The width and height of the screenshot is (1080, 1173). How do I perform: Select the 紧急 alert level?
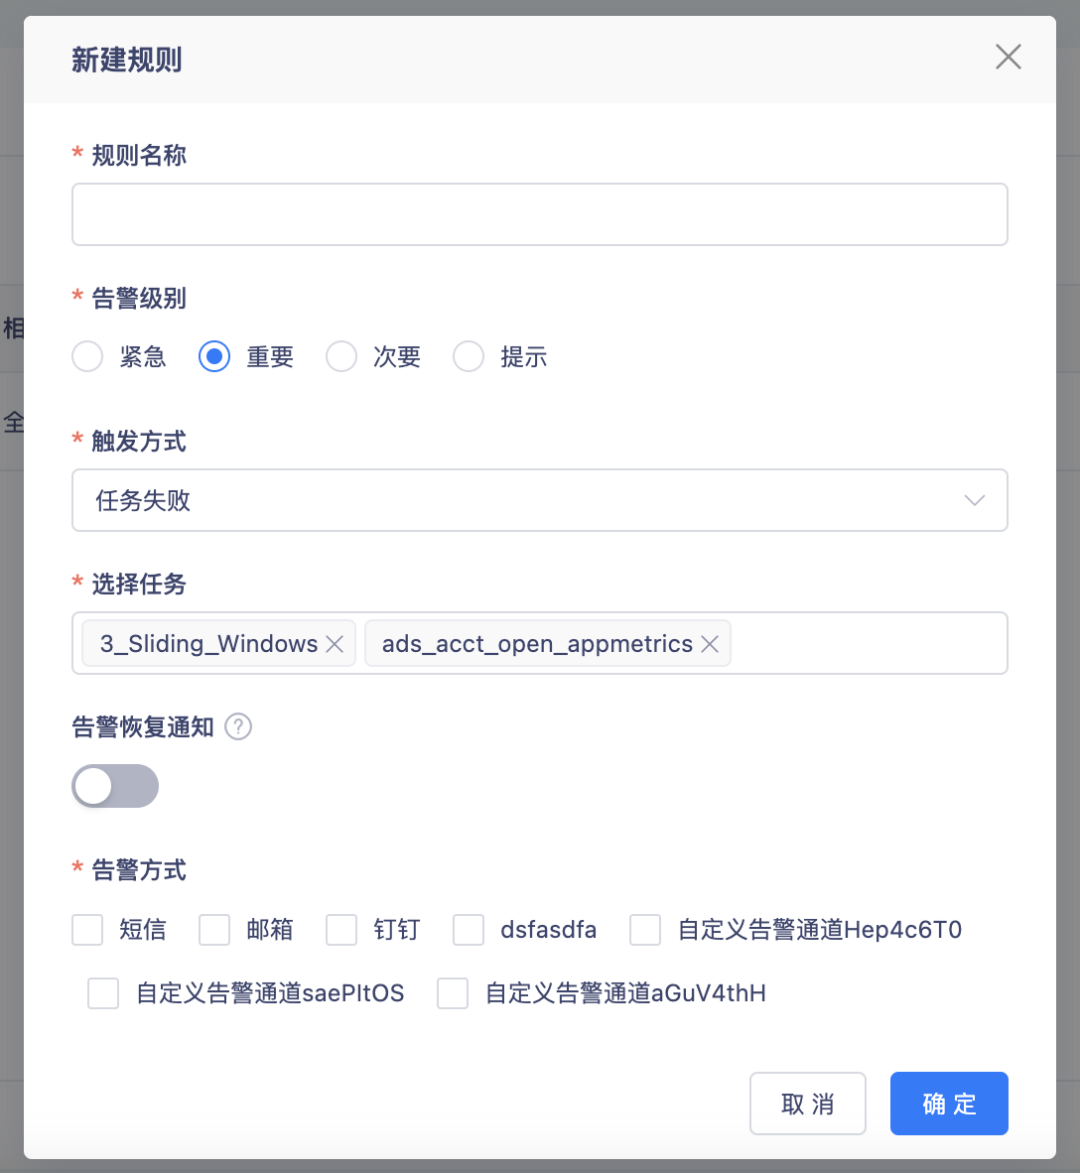pos(87,356)
